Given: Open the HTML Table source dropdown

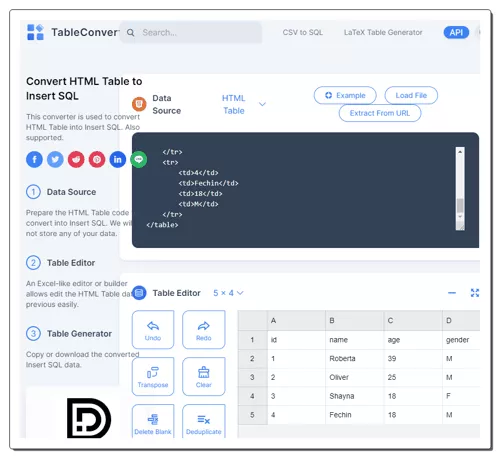Looking at the screenshot, I should coord(244,104).
